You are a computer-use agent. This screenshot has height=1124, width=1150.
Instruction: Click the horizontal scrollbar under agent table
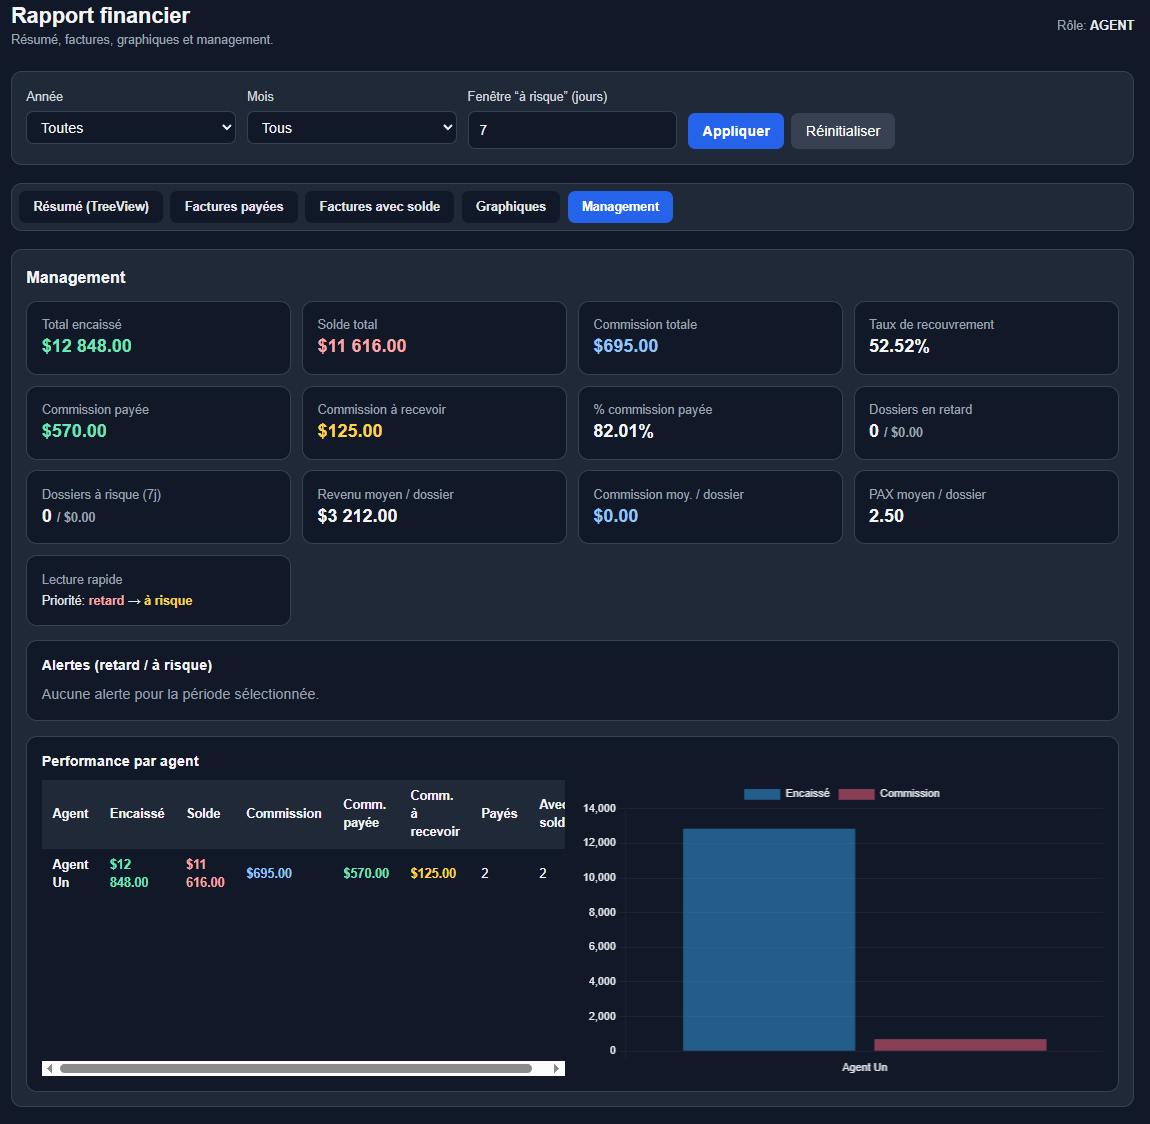[295, 1069]
